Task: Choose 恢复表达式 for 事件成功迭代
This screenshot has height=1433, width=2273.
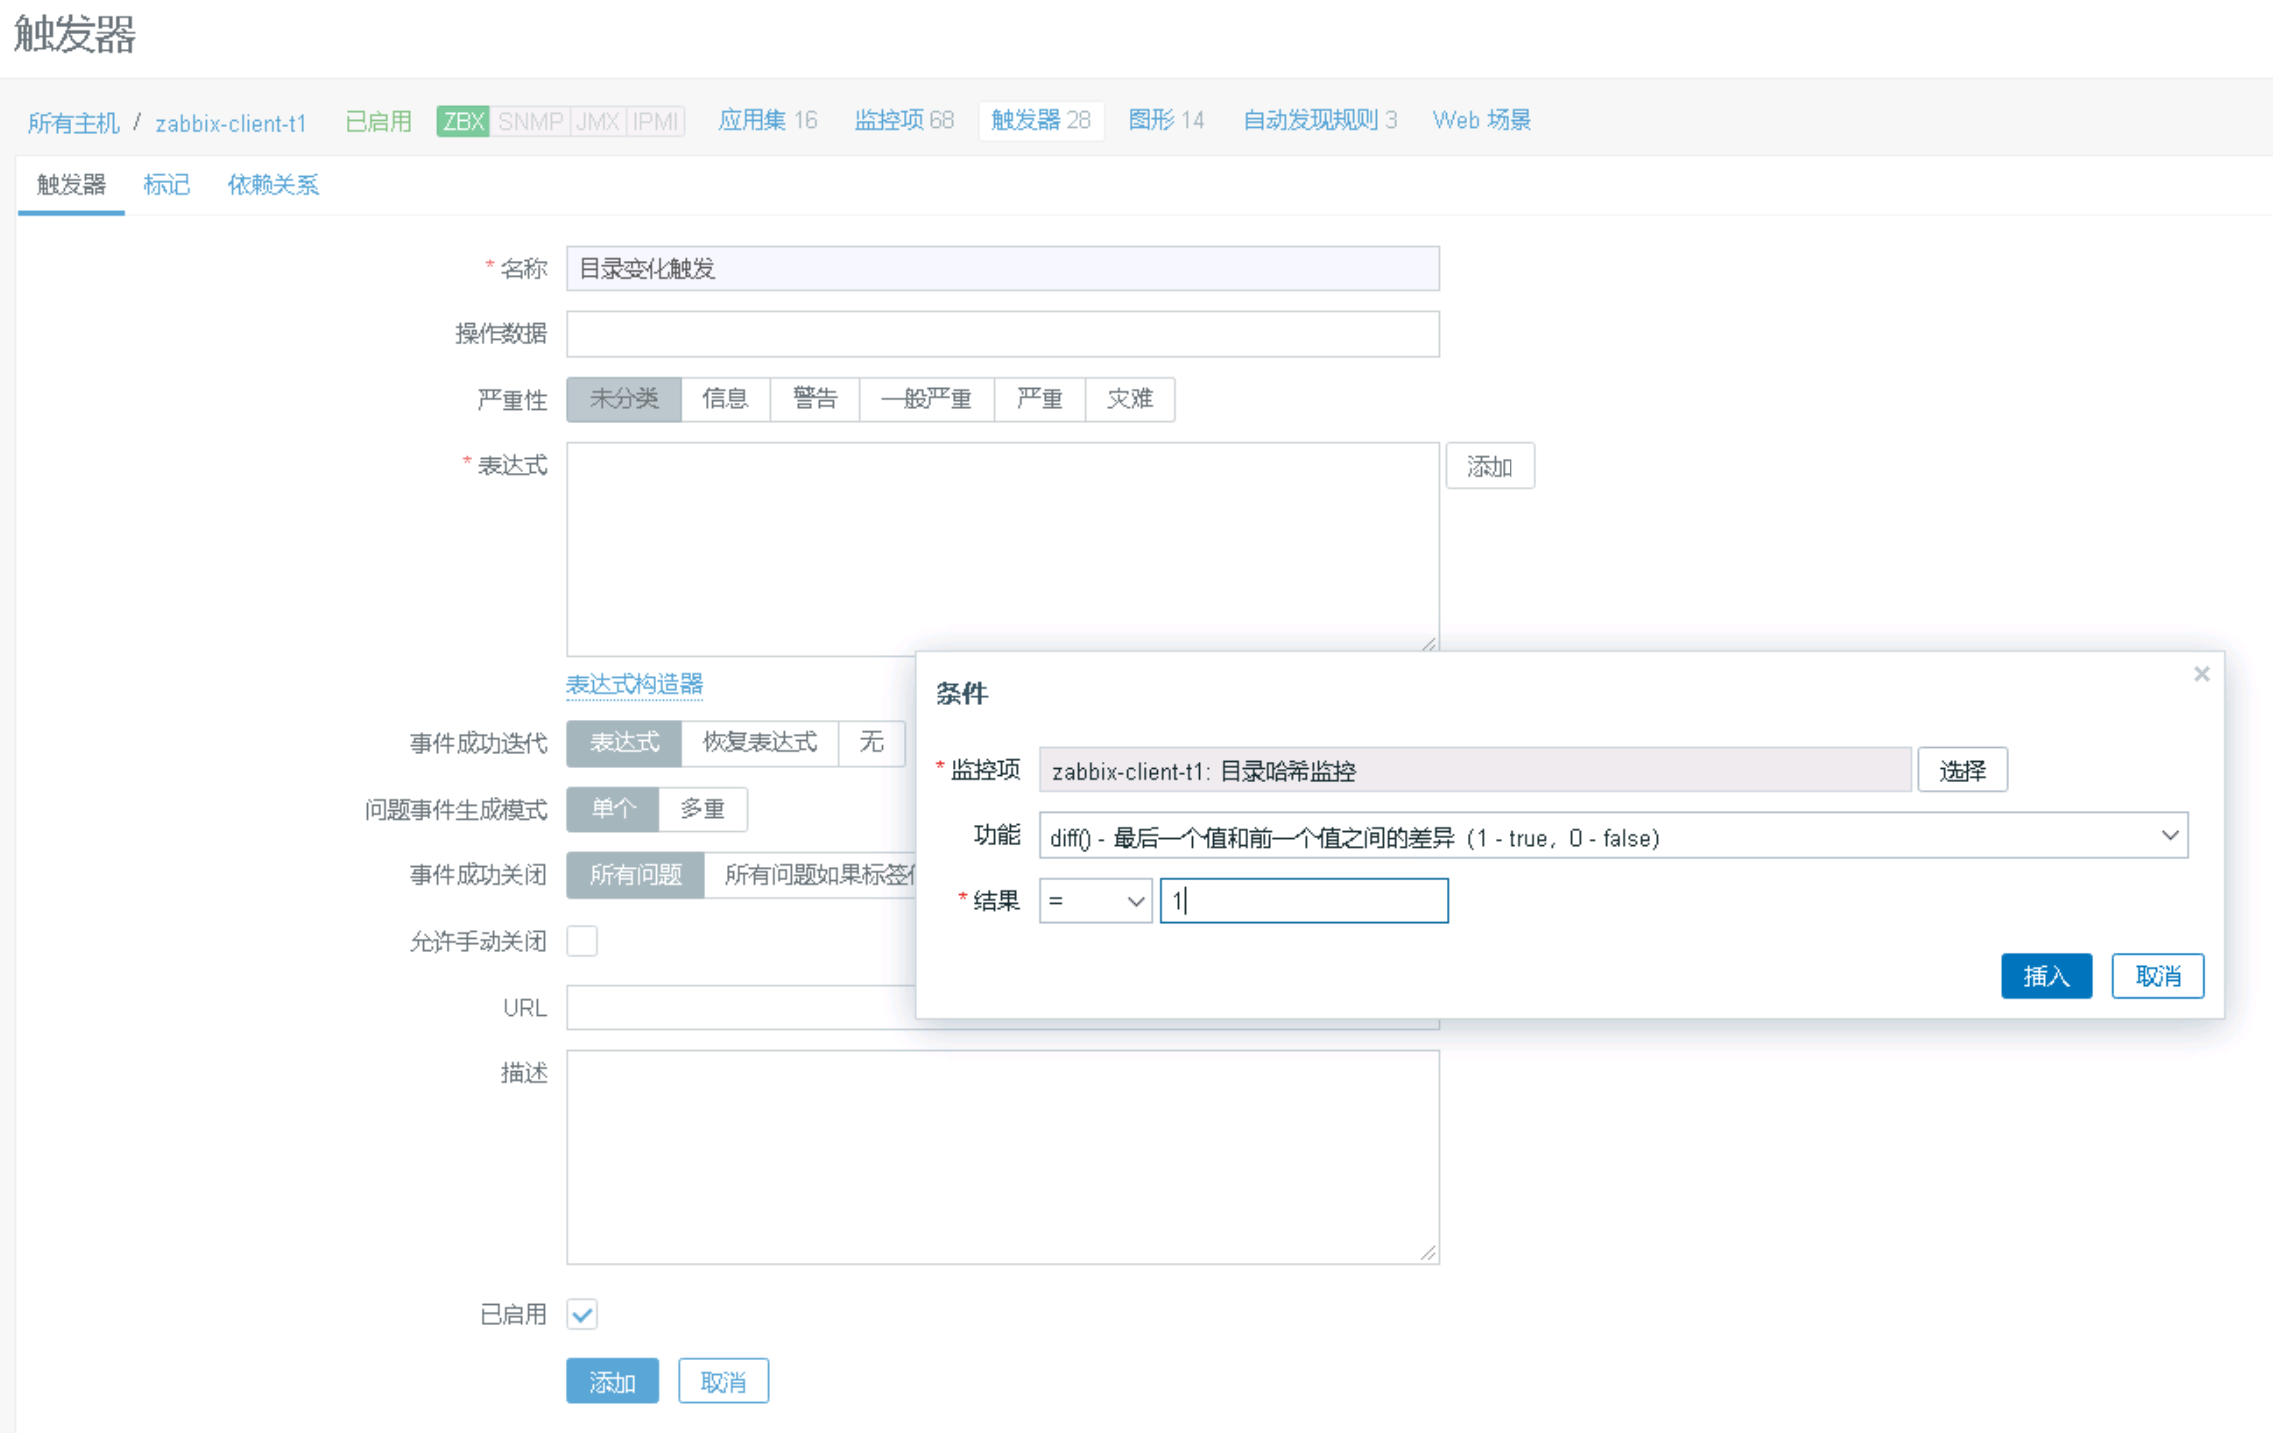Action: (x=760, y=743)
